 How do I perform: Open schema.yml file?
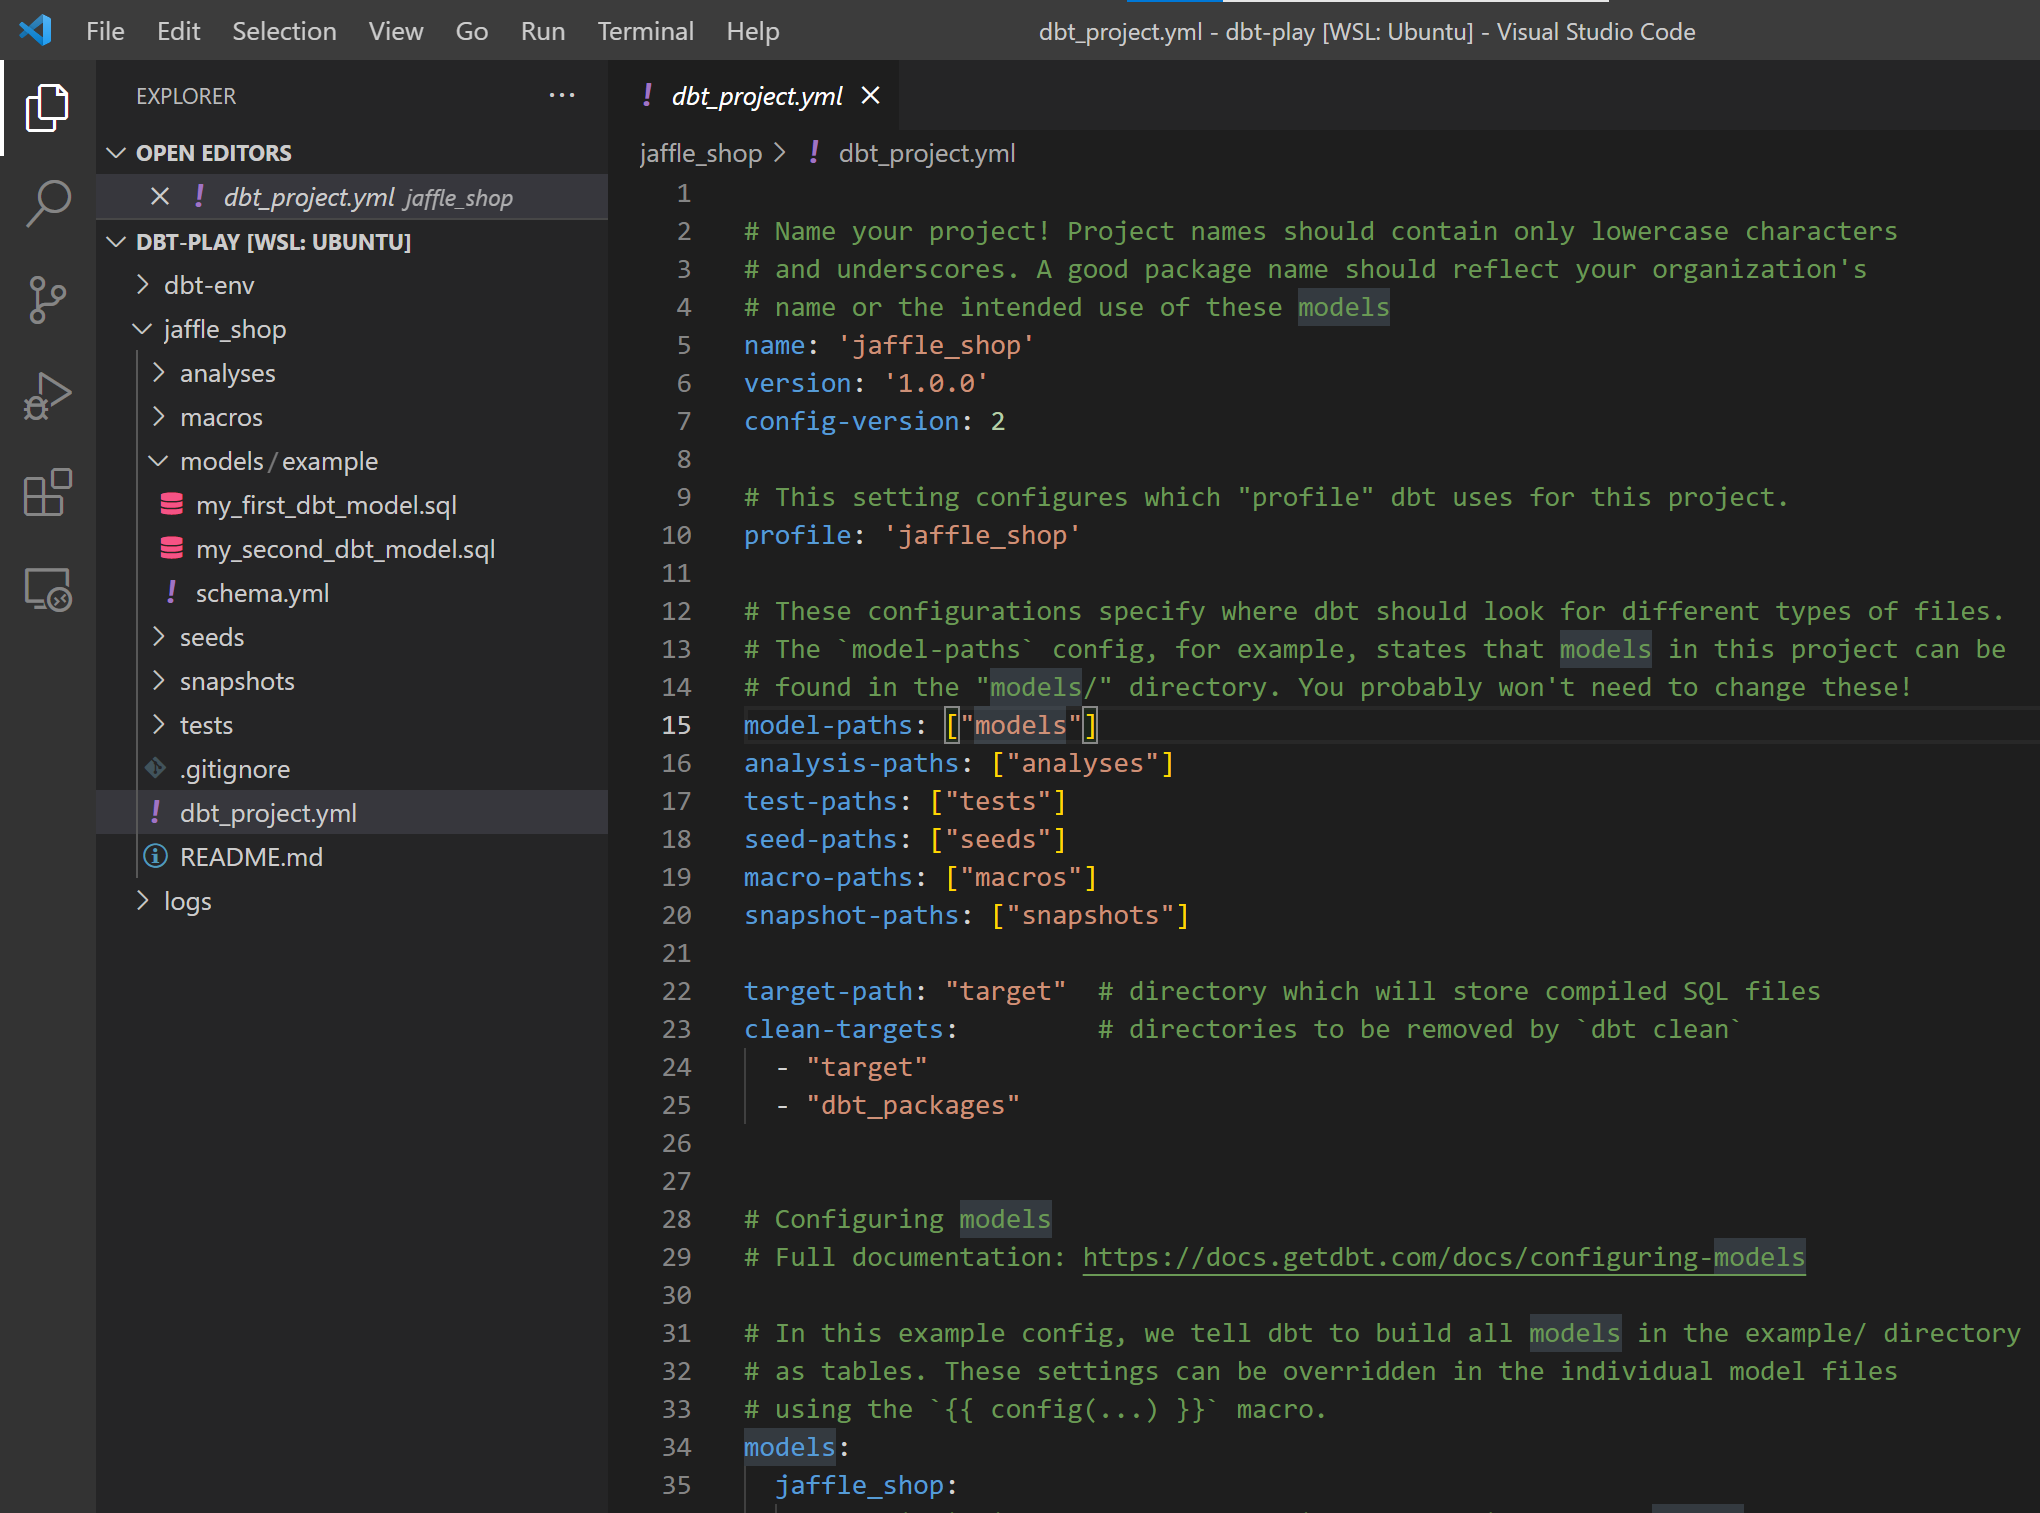(262, 593)
